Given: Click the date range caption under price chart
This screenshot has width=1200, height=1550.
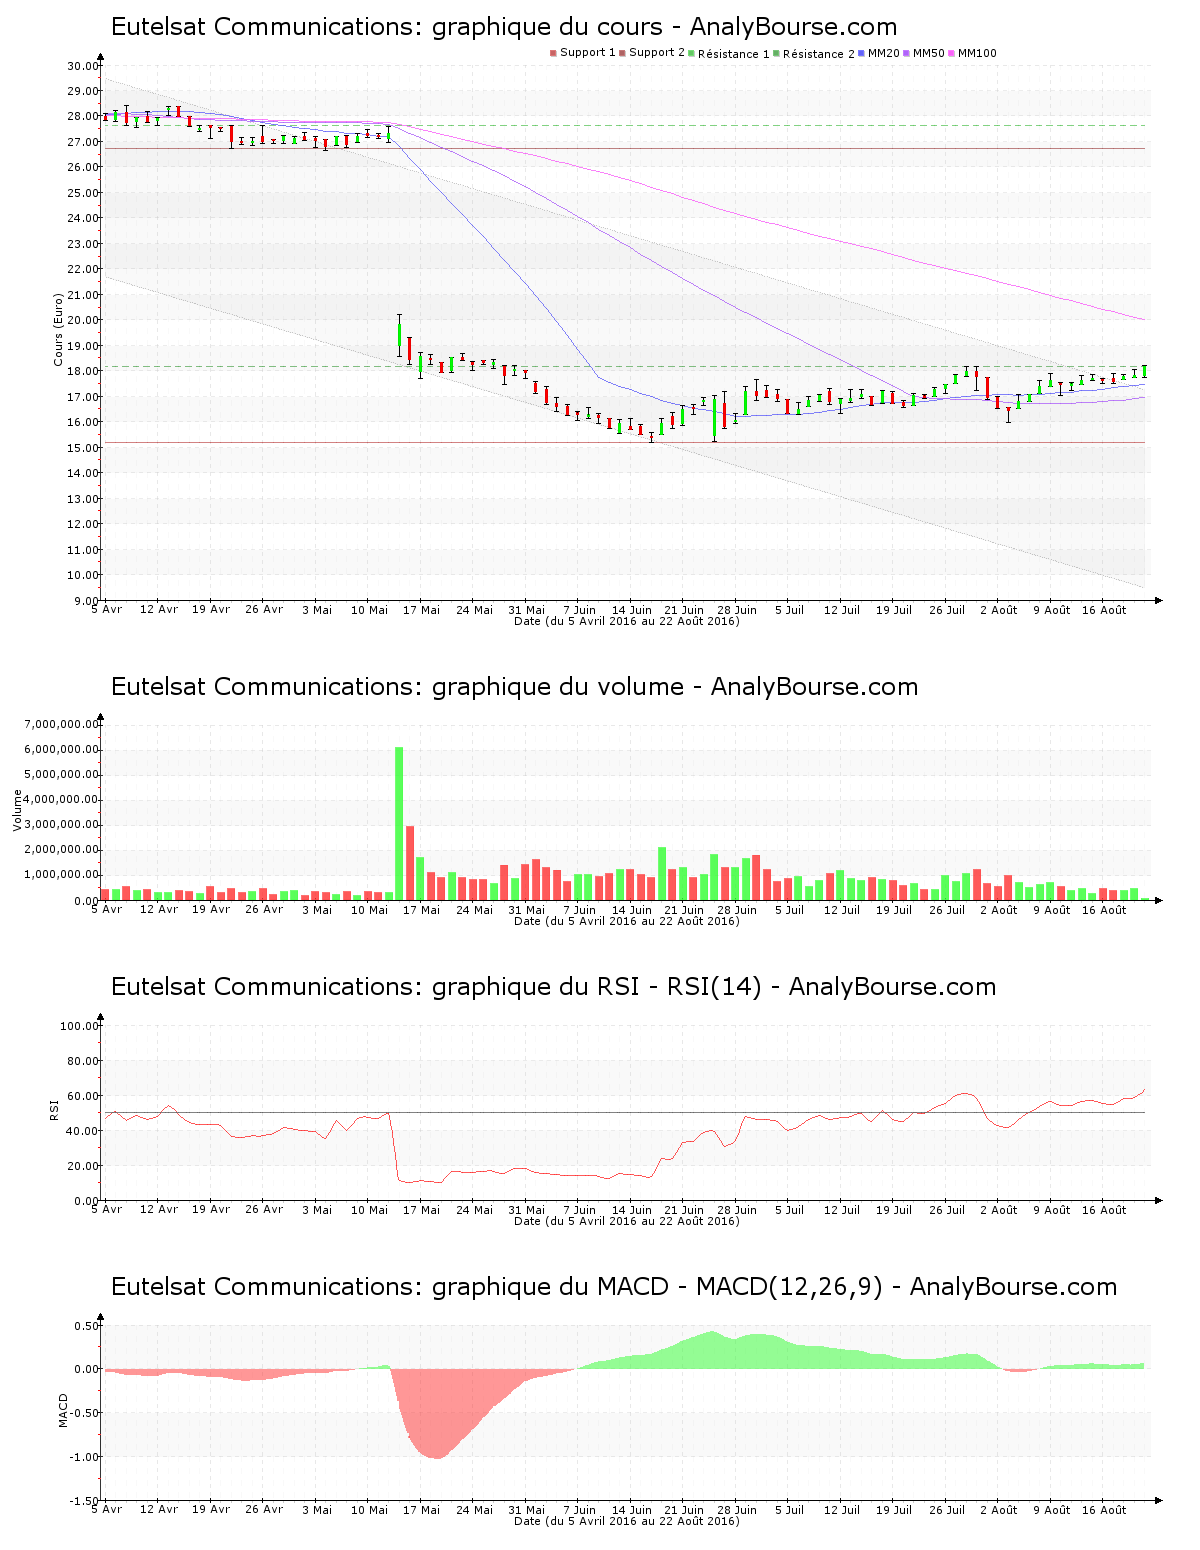Looking at the screenshot, I should coord(627,621).
